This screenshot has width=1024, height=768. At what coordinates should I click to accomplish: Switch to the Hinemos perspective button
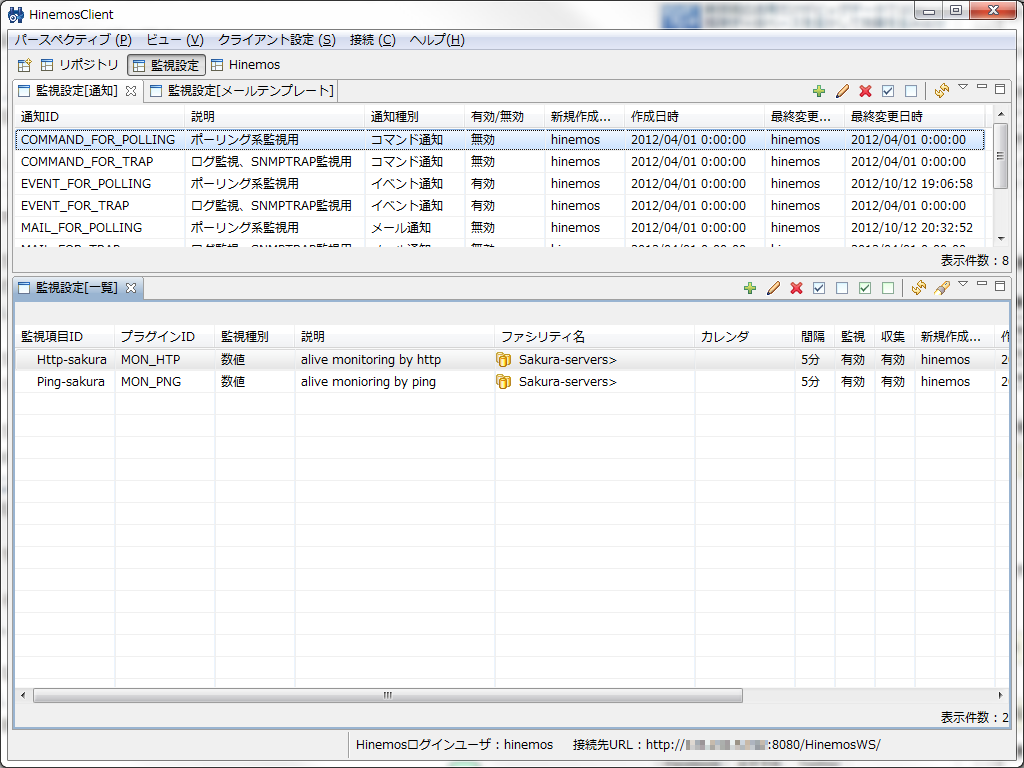(246, 65)
